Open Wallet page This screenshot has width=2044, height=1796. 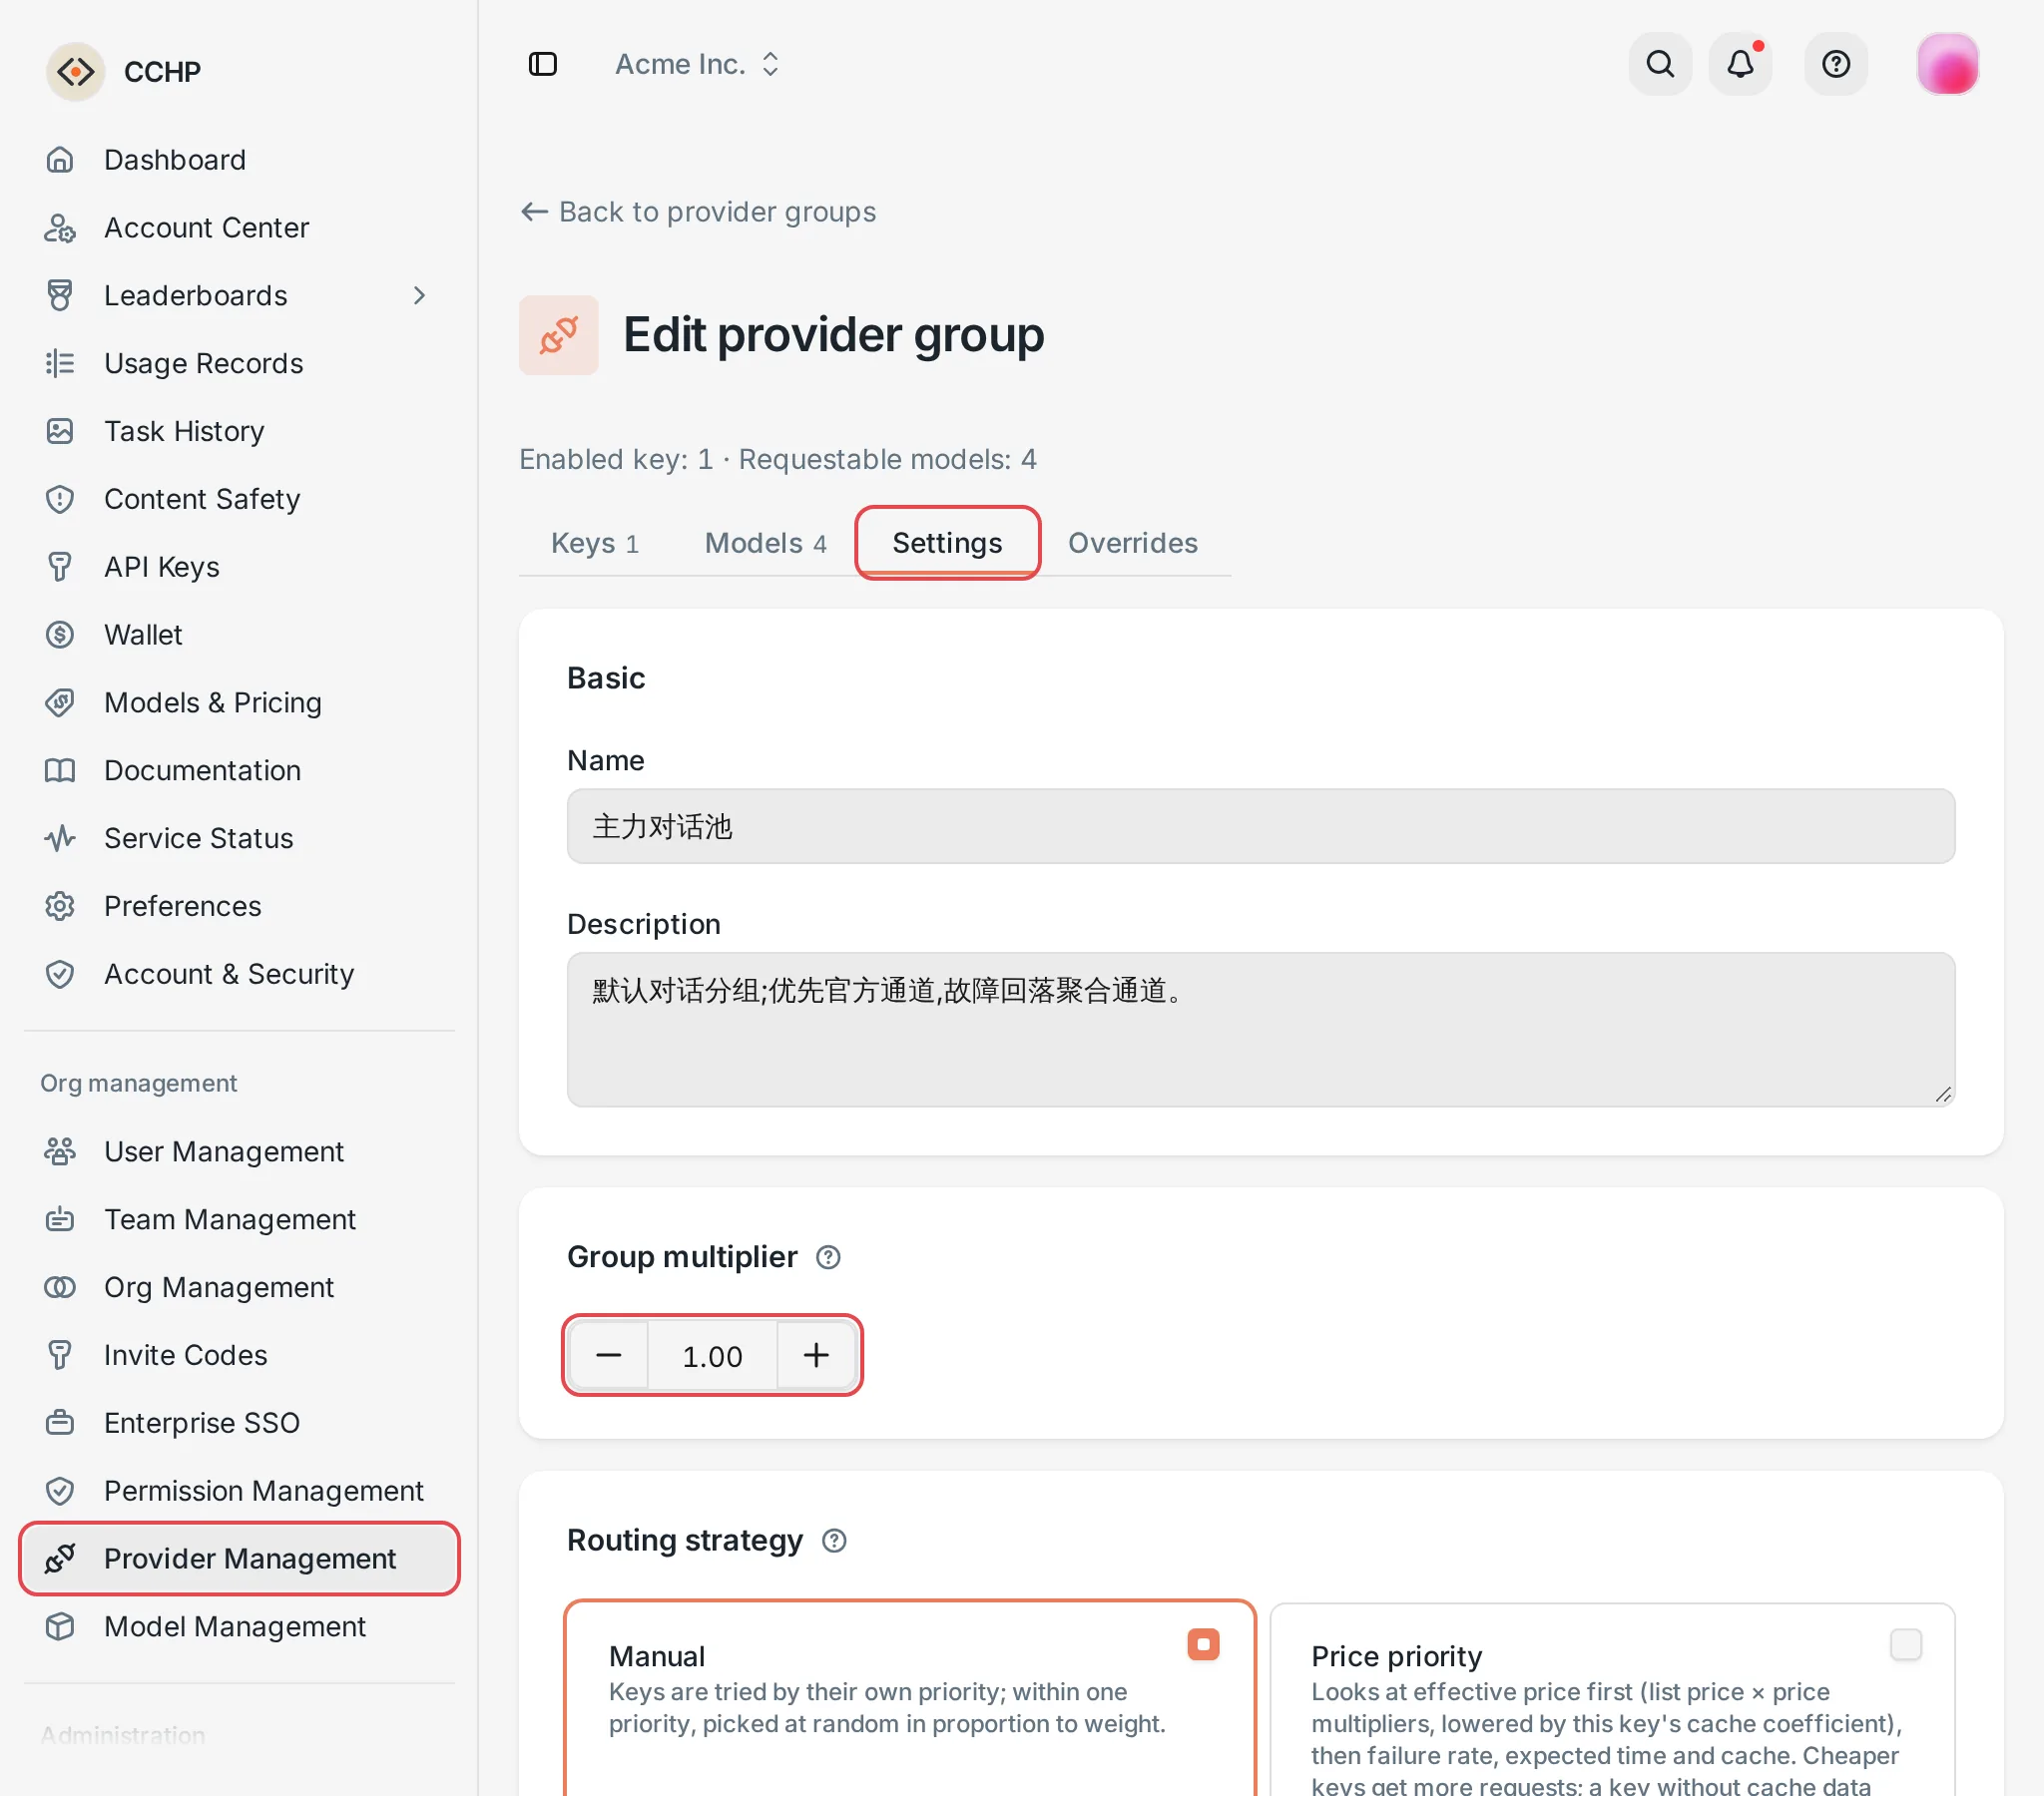(x=239, y=635)
